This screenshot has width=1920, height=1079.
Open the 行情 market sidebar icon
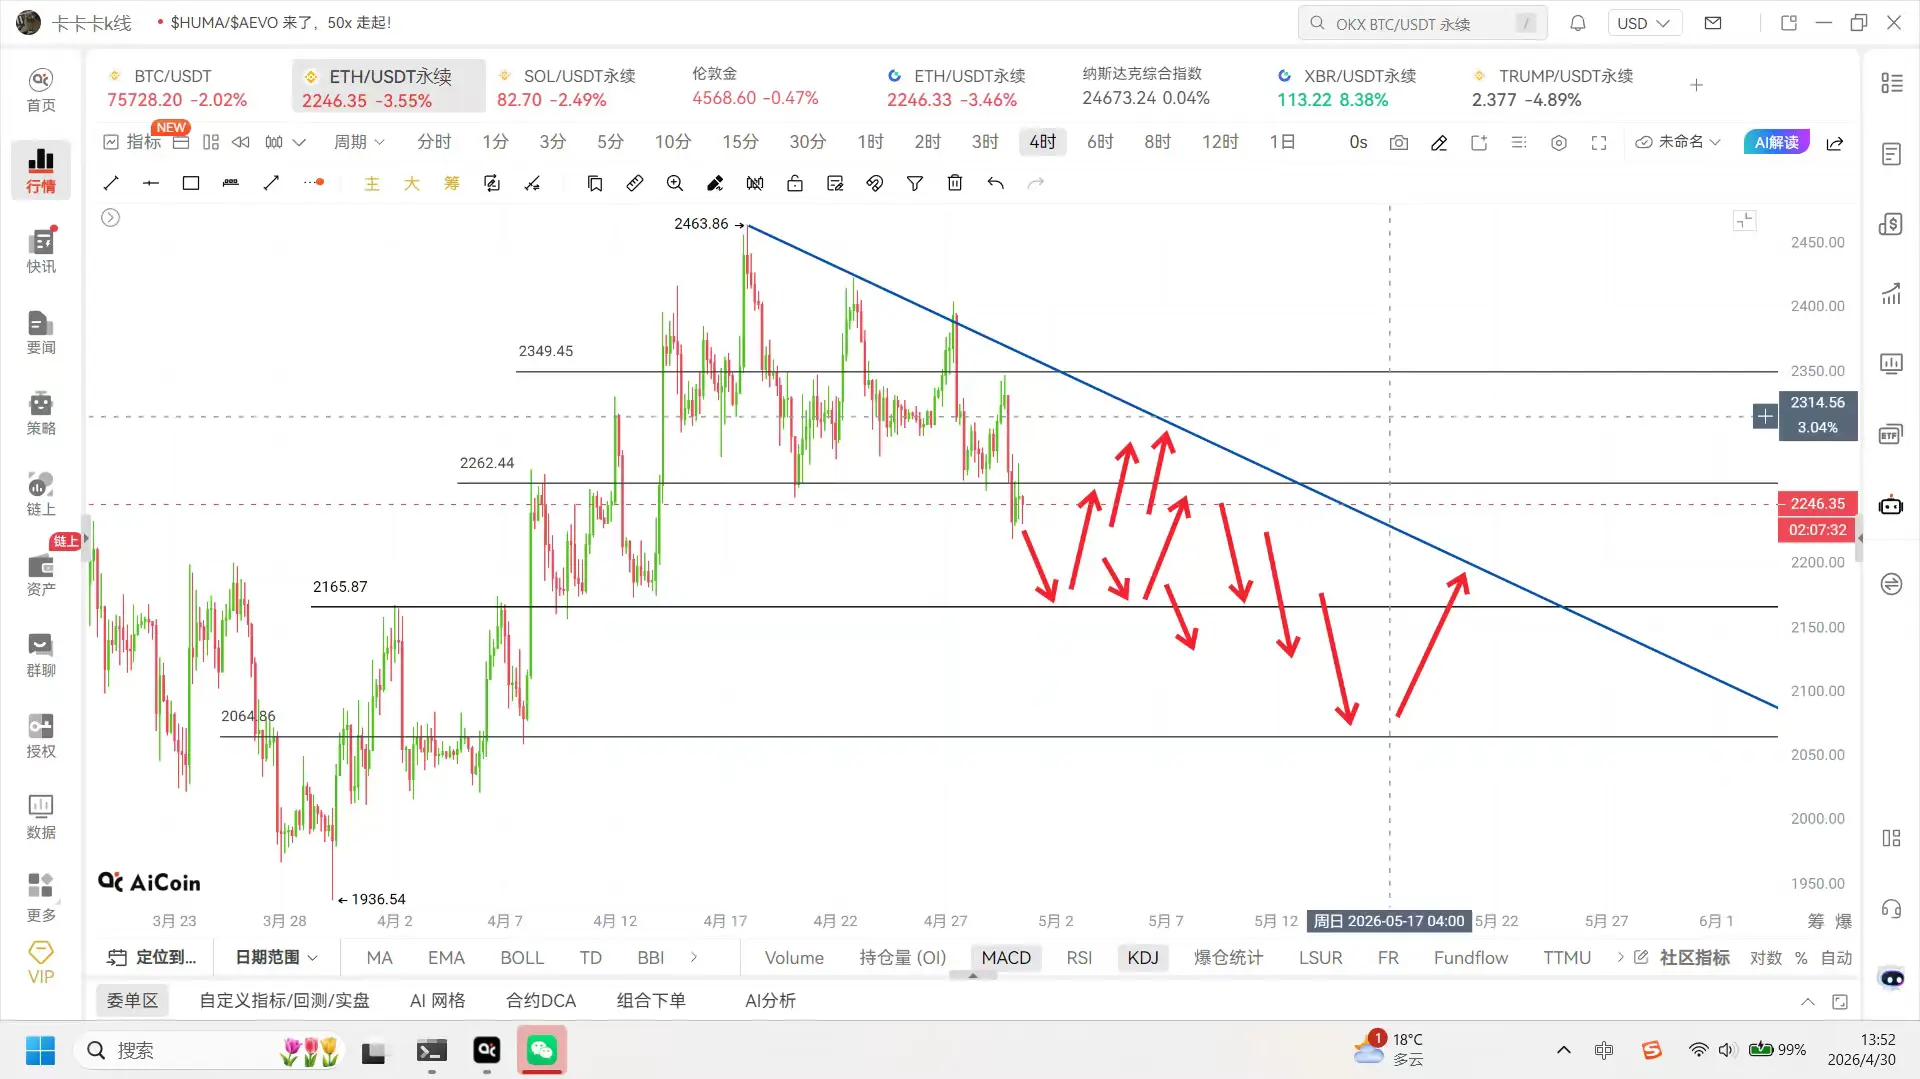coord(41,170)
